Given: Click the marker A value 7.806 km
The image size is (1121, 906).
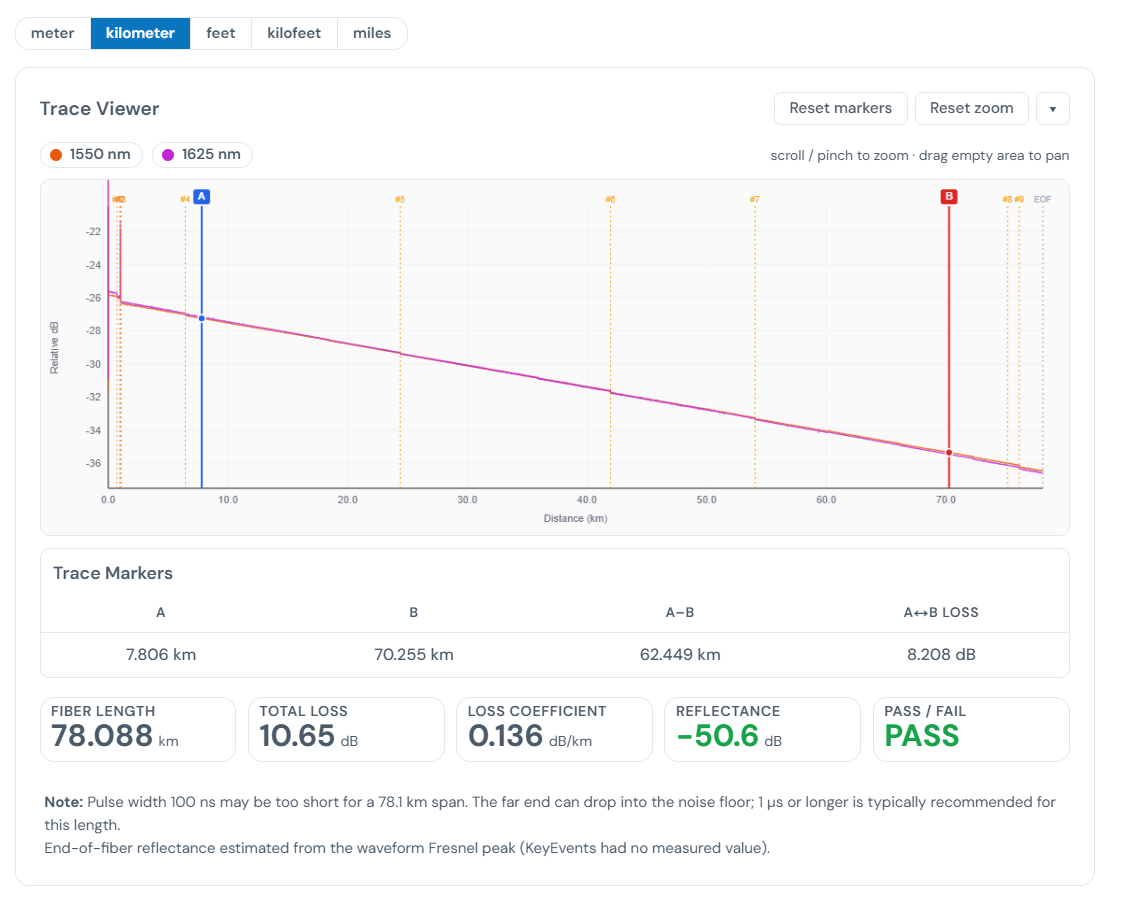Looking at the screenshot, I should click(161, 654).
